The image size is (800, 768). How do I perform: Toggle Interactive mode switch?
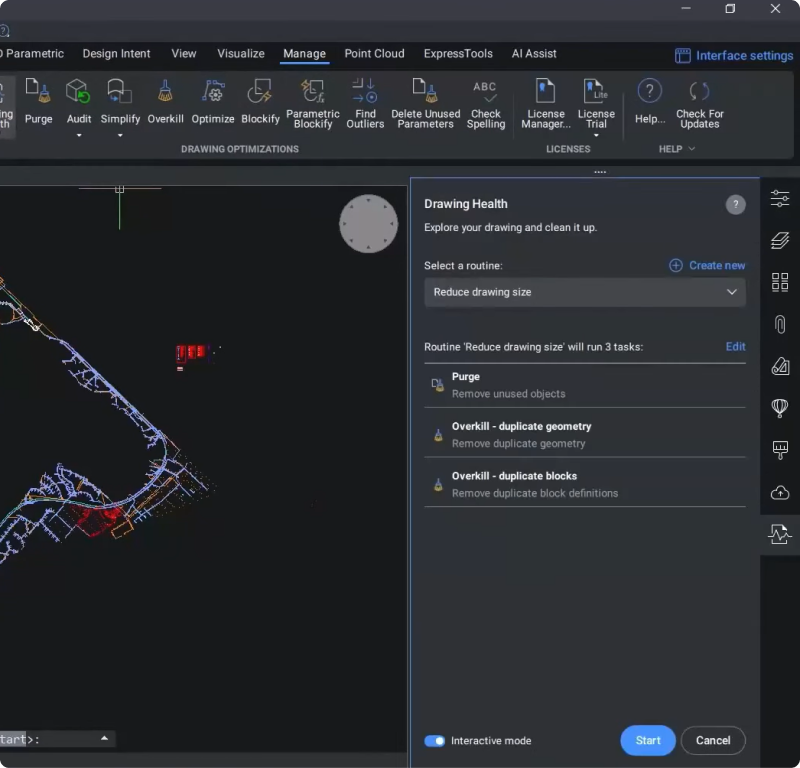[x=435, y=741]
